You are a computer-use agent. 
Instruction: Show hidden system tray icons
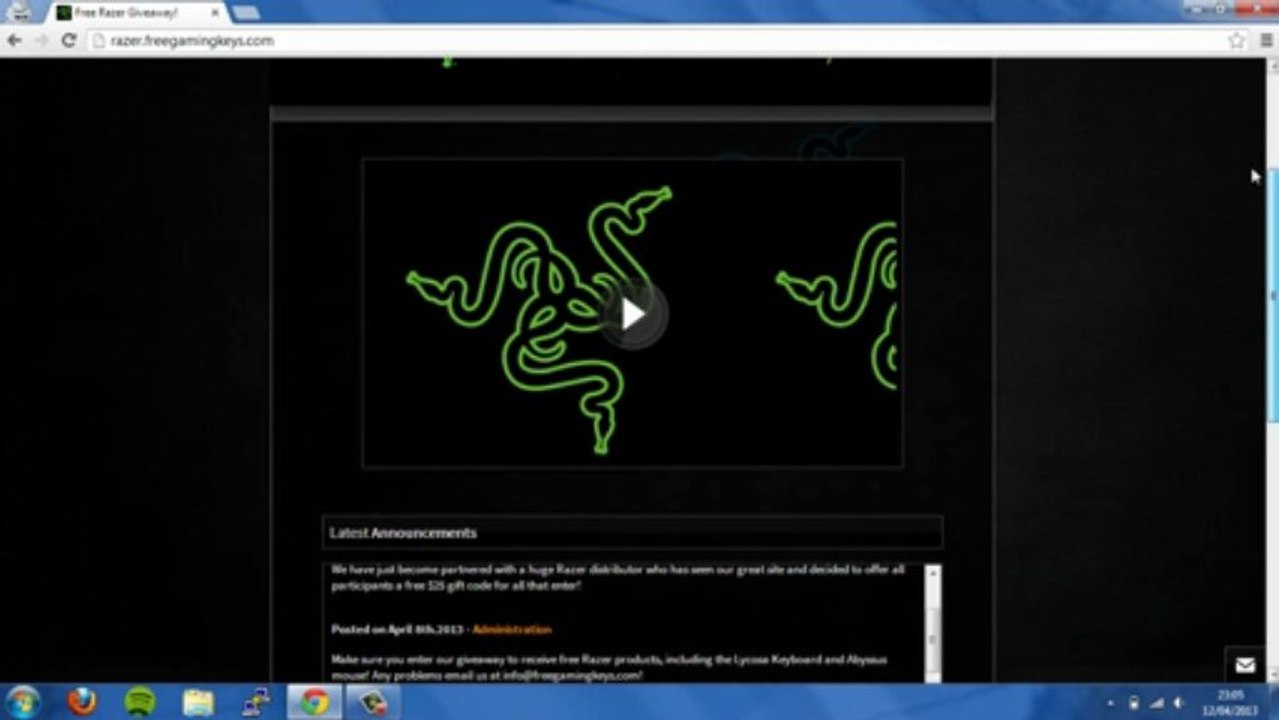pyautogui.click(x=1111, y=703)
